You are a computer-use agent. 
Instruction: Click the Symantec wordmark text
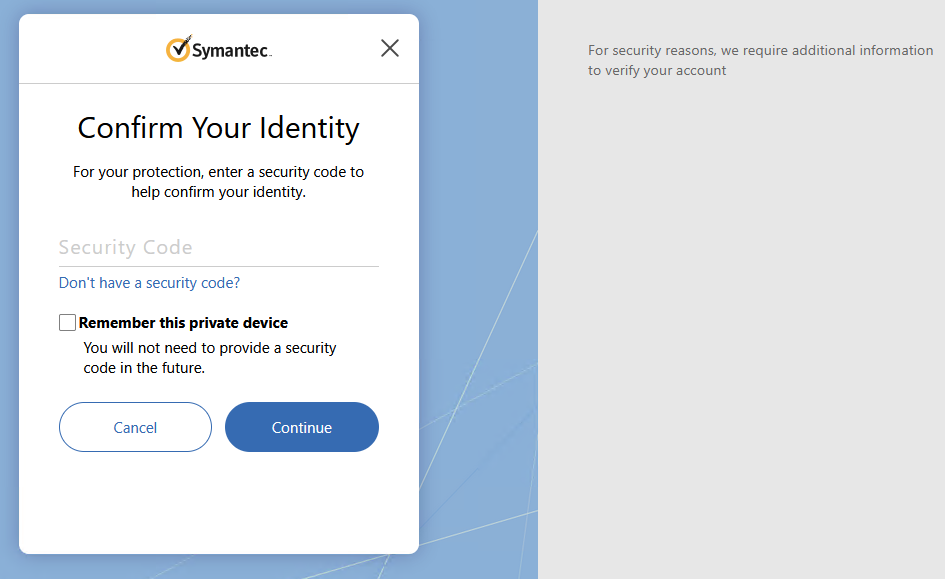232,51
